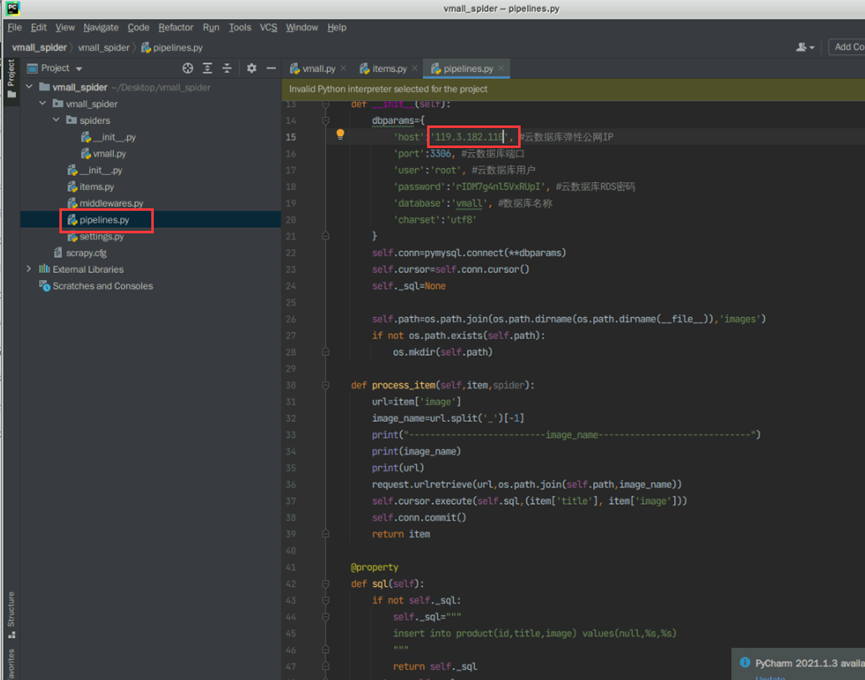The height and width of the screenshot is (680, 865).
Task: Click the yellow lightbulb intention icon
Action: (x=340, y=134)
